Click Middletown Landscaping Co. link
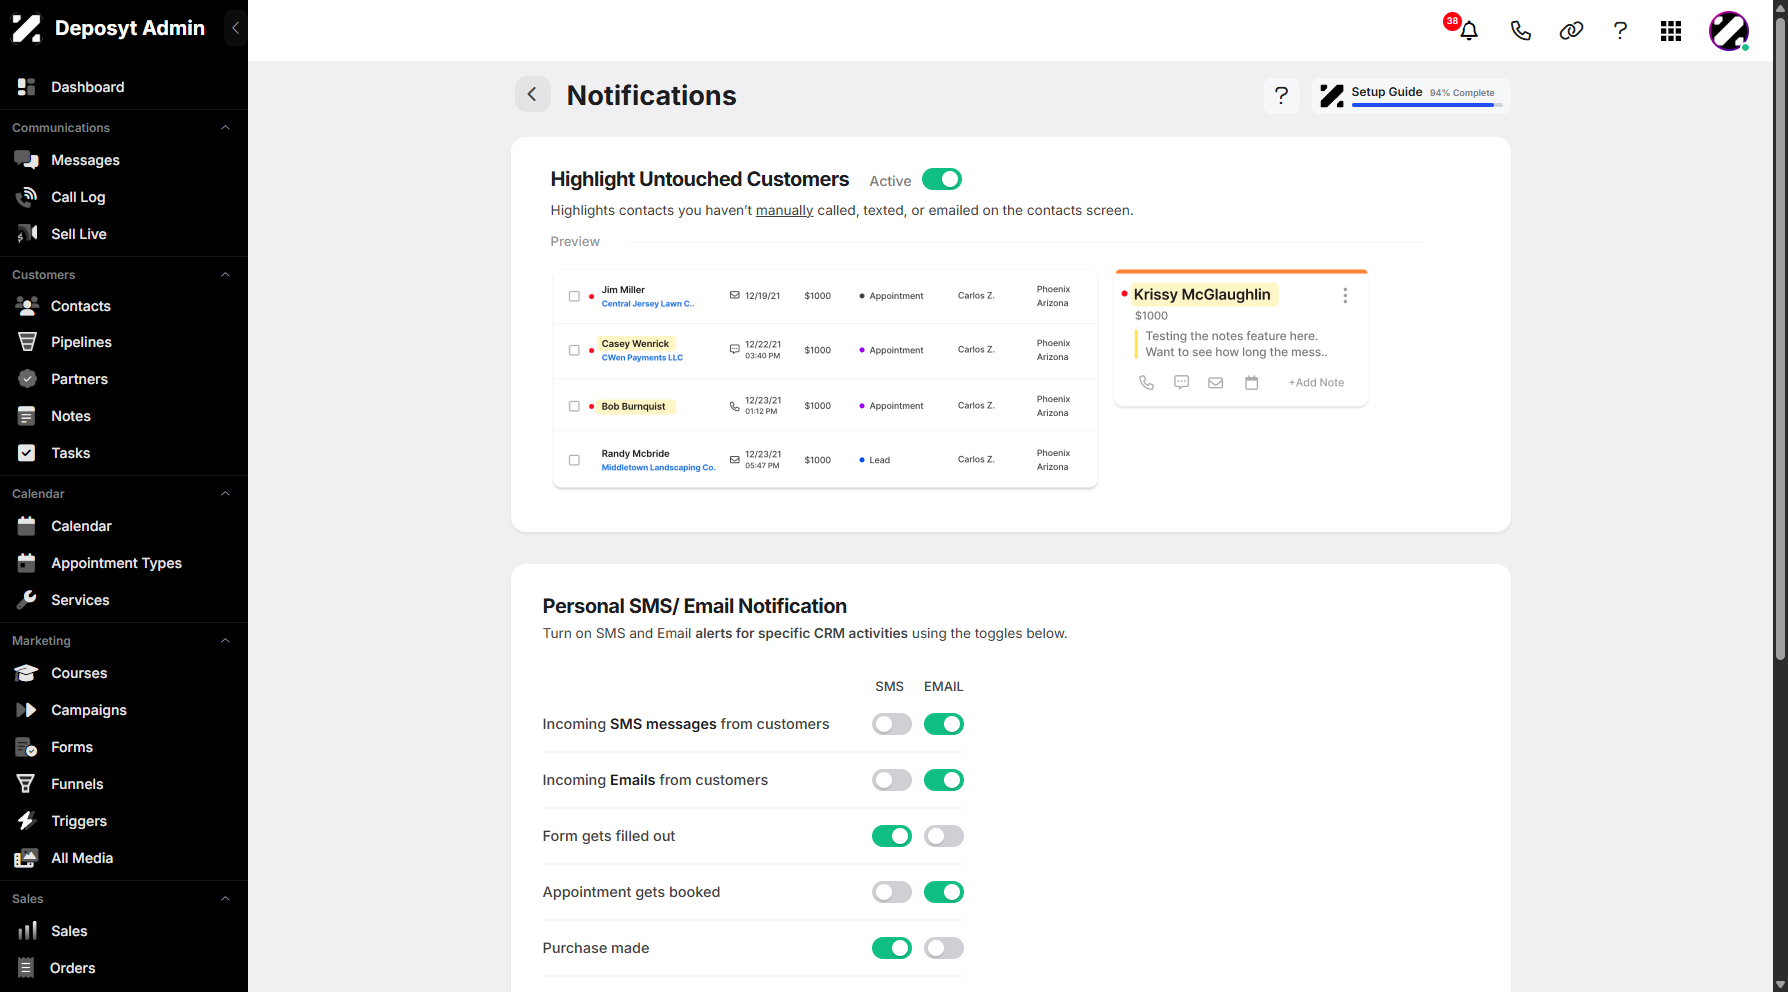The height and width of the screenshot is (992, 1788). coord(658,468)
